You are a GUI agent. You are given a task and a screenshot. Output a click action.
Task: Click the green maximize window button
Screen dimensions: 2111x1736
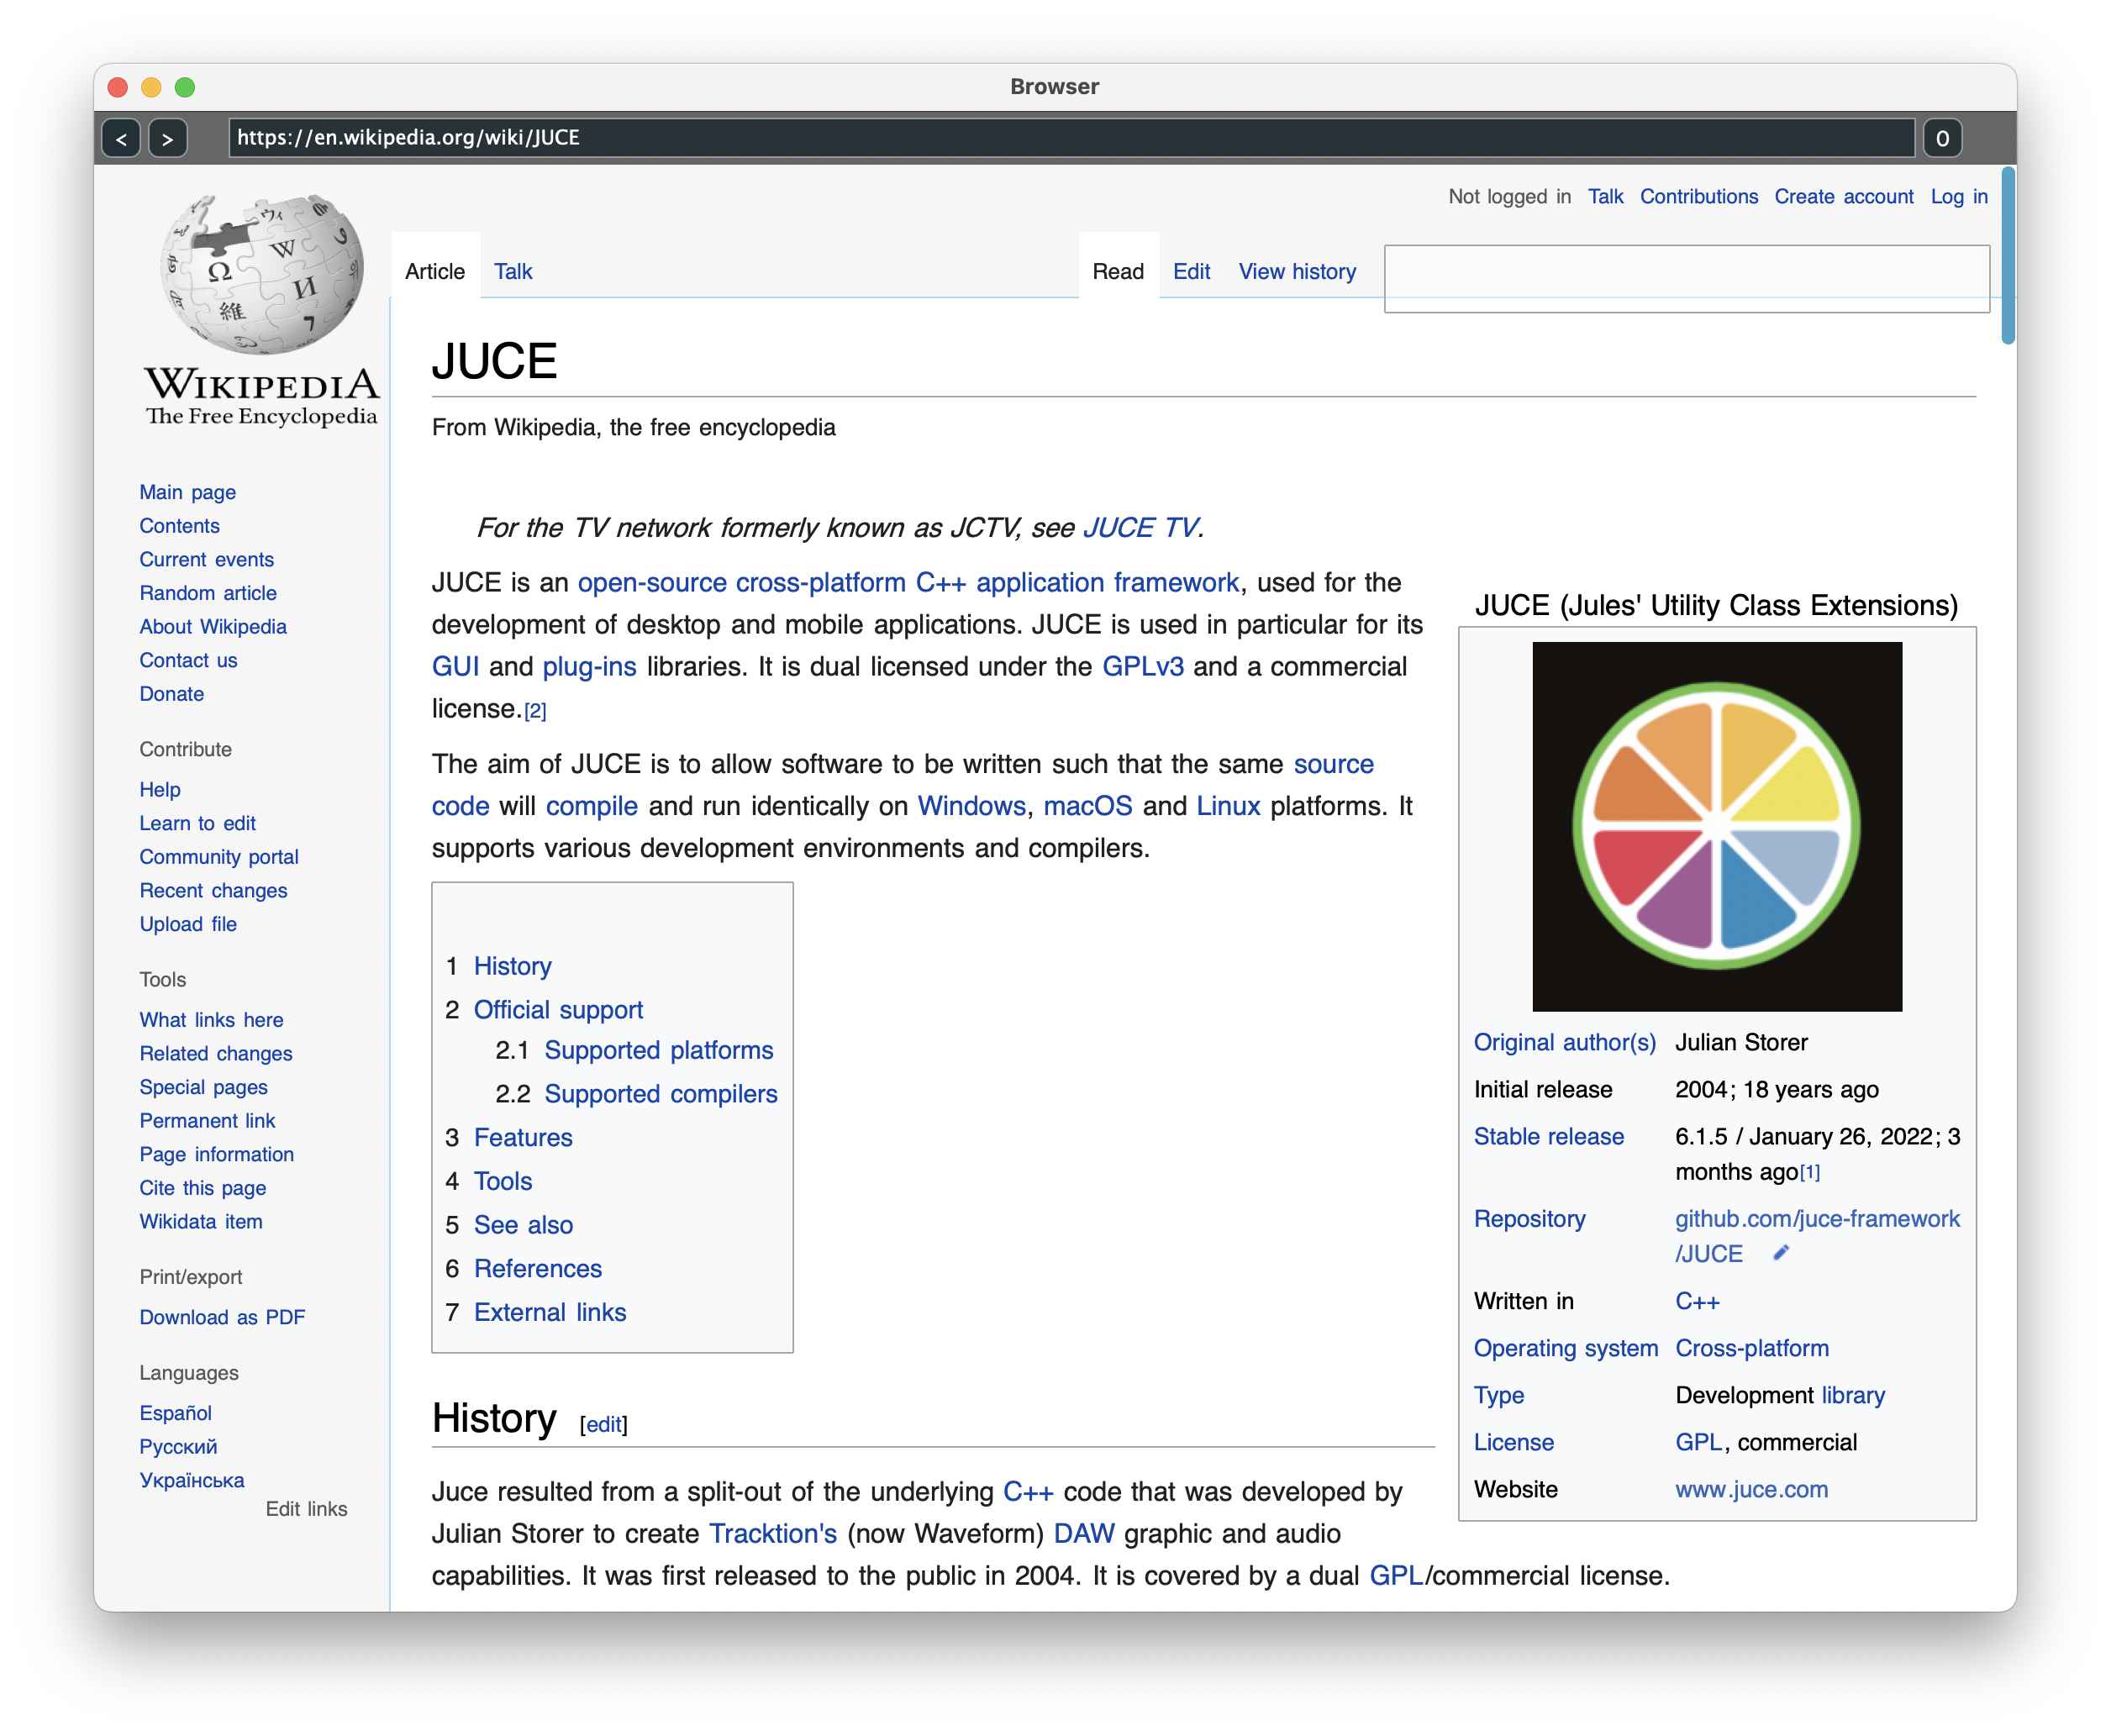pos(185,87)
